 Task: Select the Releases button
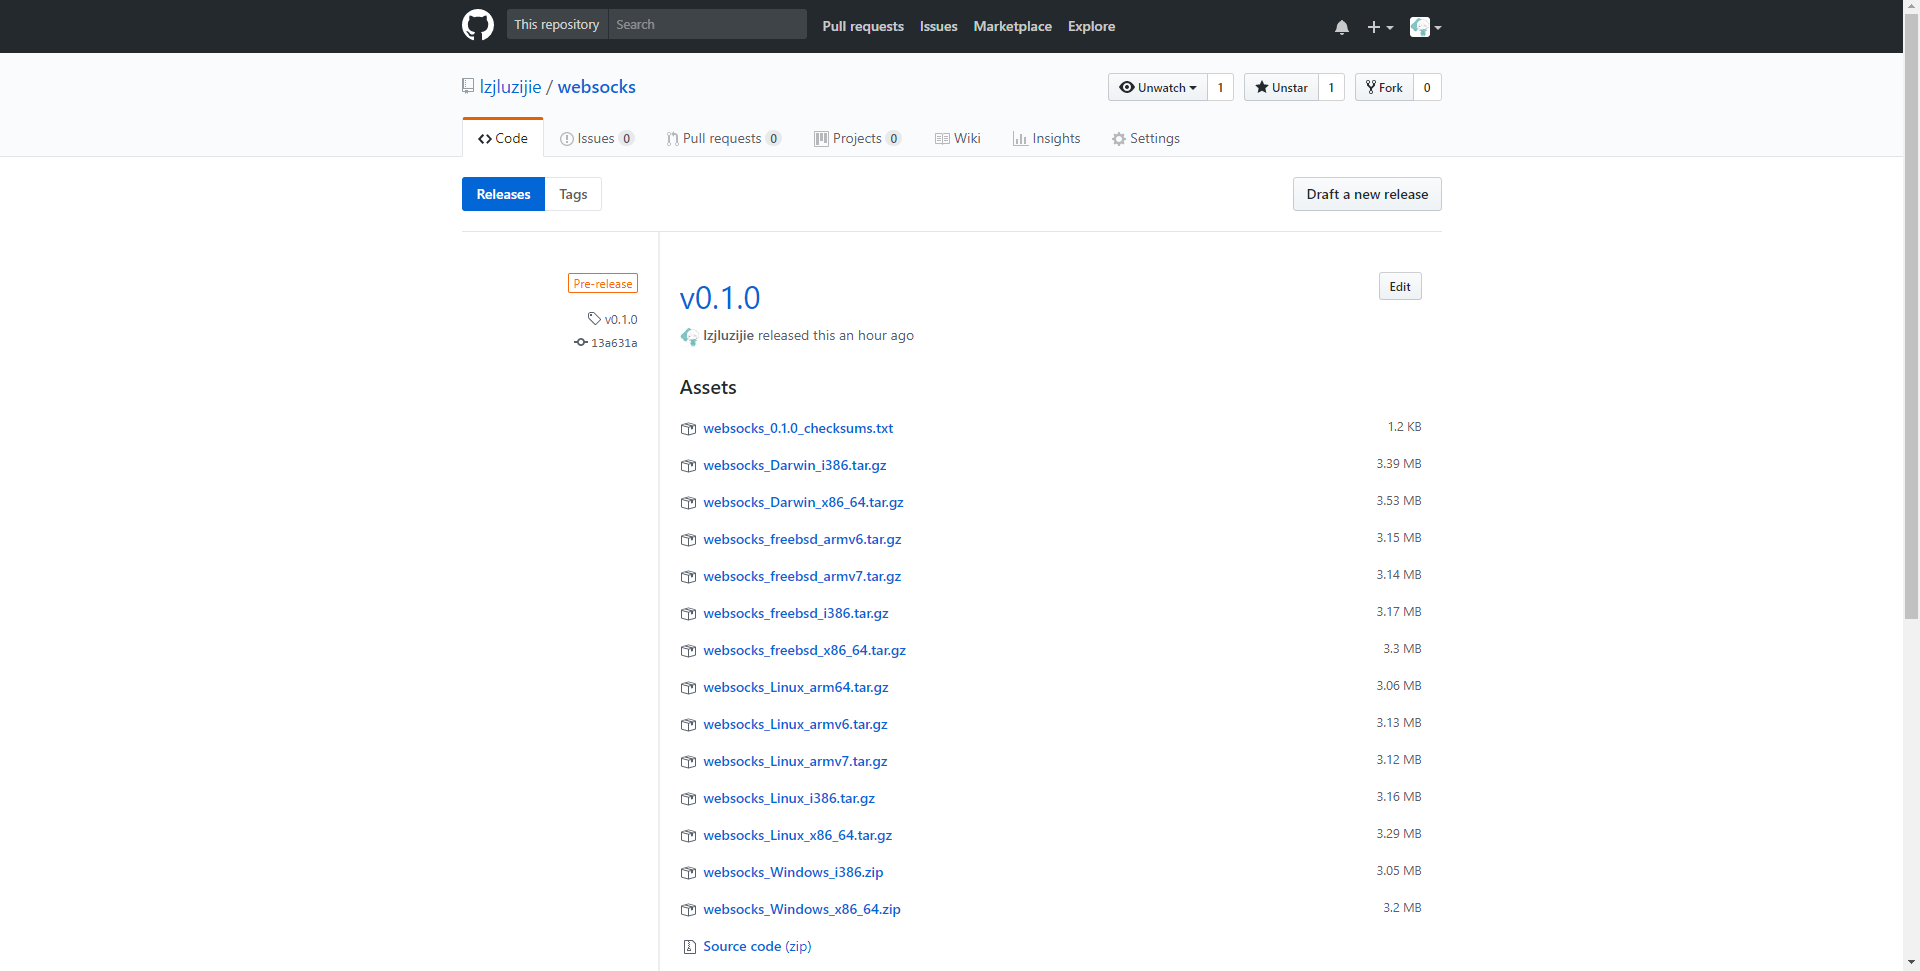(x=503, y=194)
